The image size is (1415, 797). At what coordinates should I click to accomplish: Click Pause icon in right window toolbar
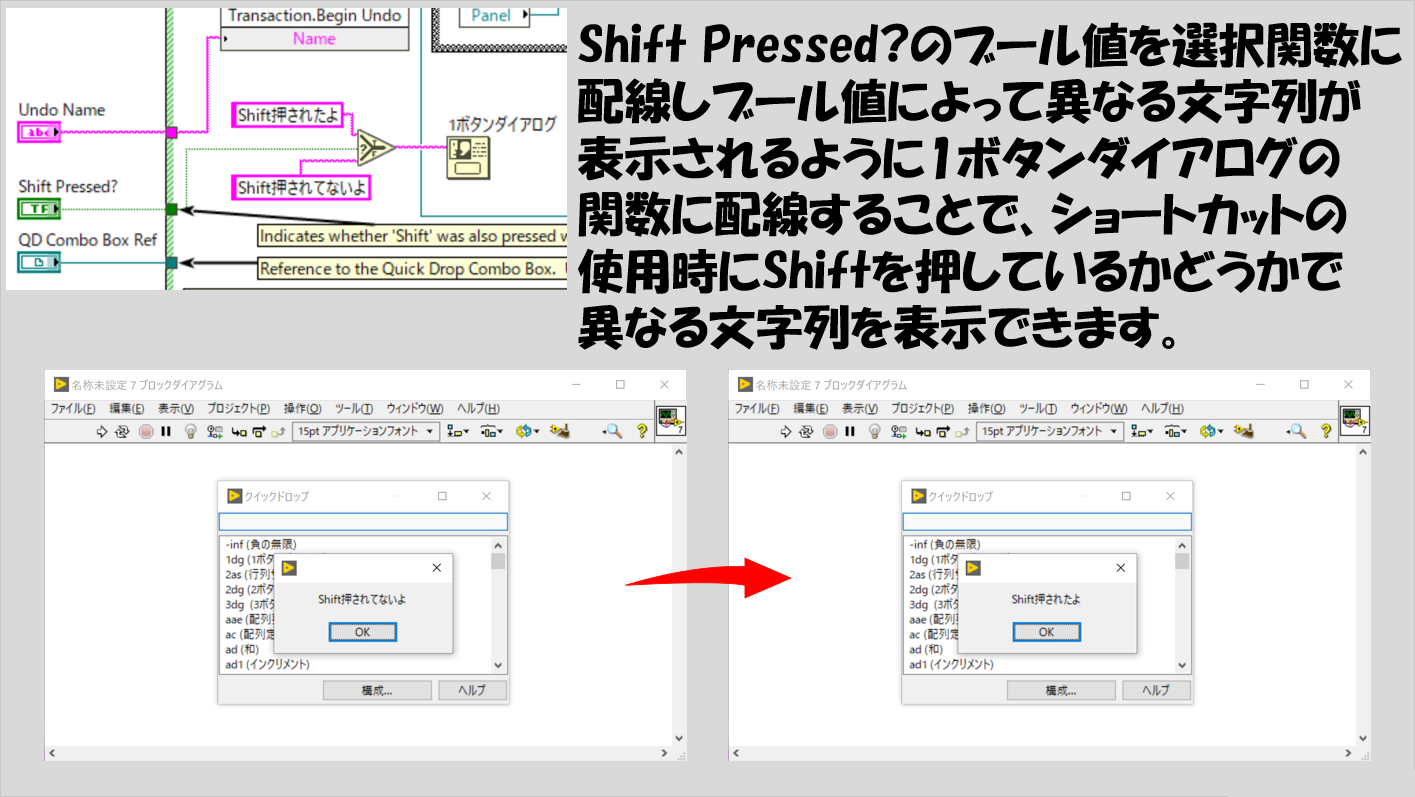point(850,431)
